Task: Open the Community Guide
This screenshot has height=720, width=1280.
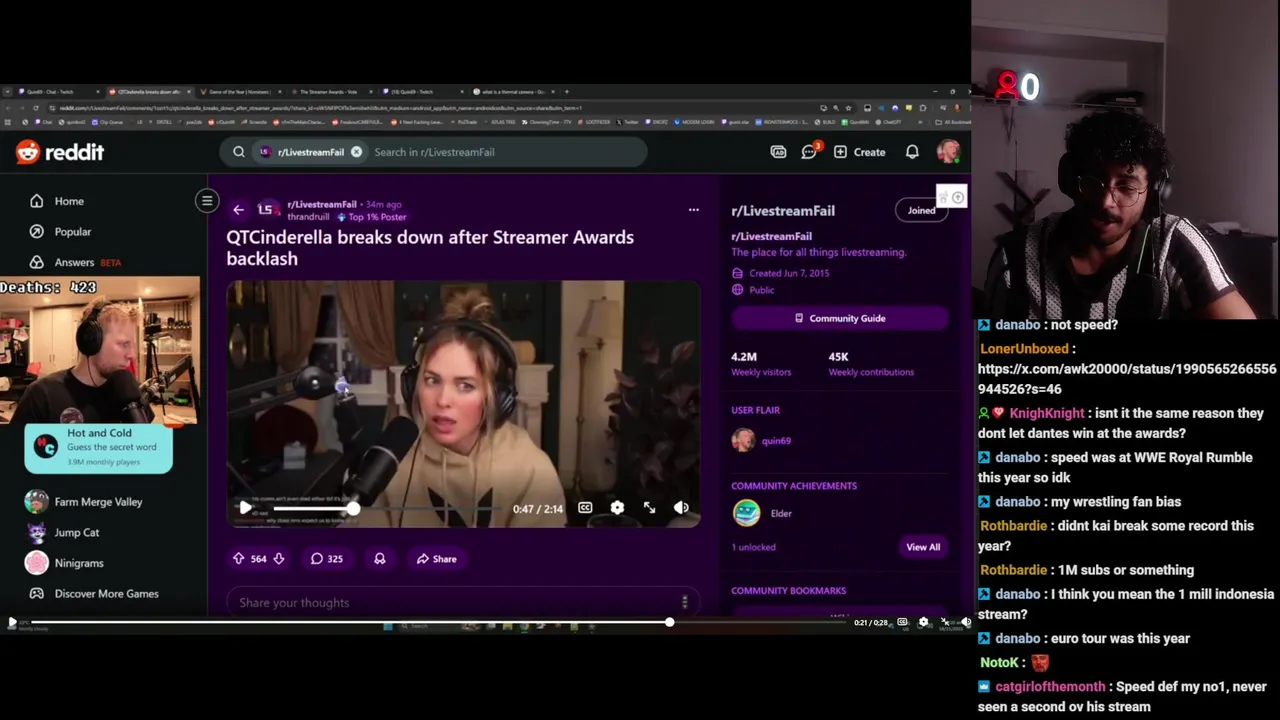Action: point(840,318)
